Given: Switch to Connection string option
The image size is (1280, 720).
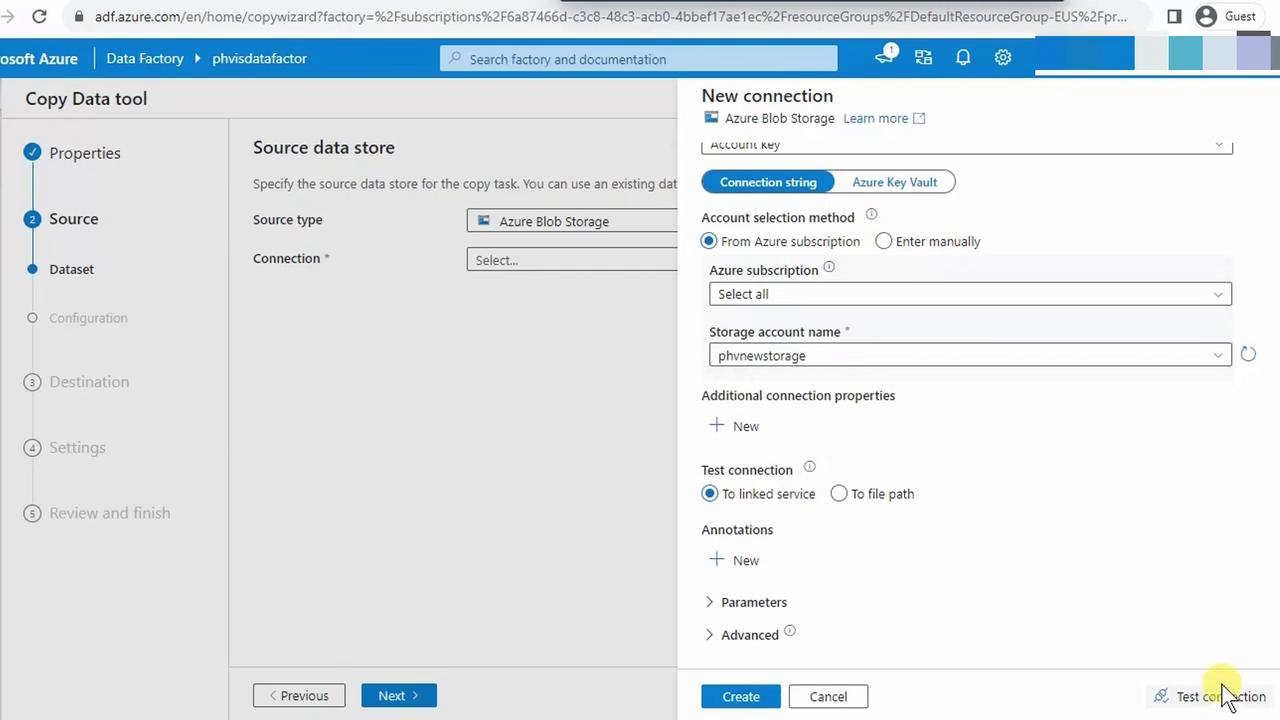Looking at the screenshot, I should click(768, 182).
